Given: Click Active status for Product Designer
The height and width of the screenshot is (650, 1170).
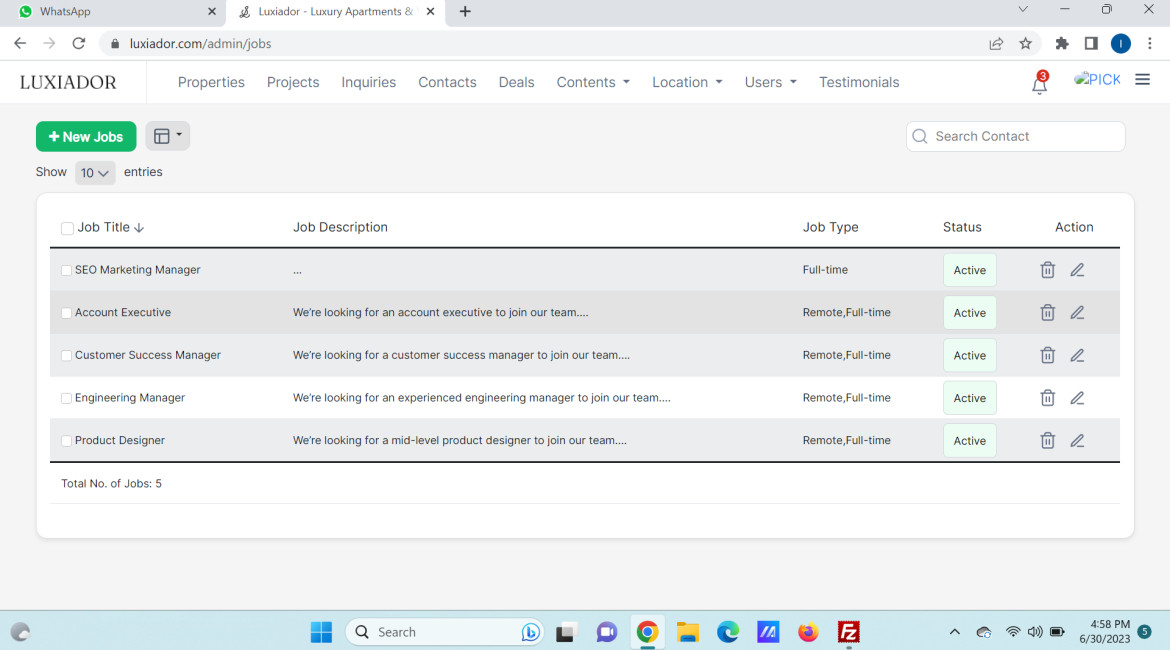Looking at the screenshot, I should pos(969,440).
